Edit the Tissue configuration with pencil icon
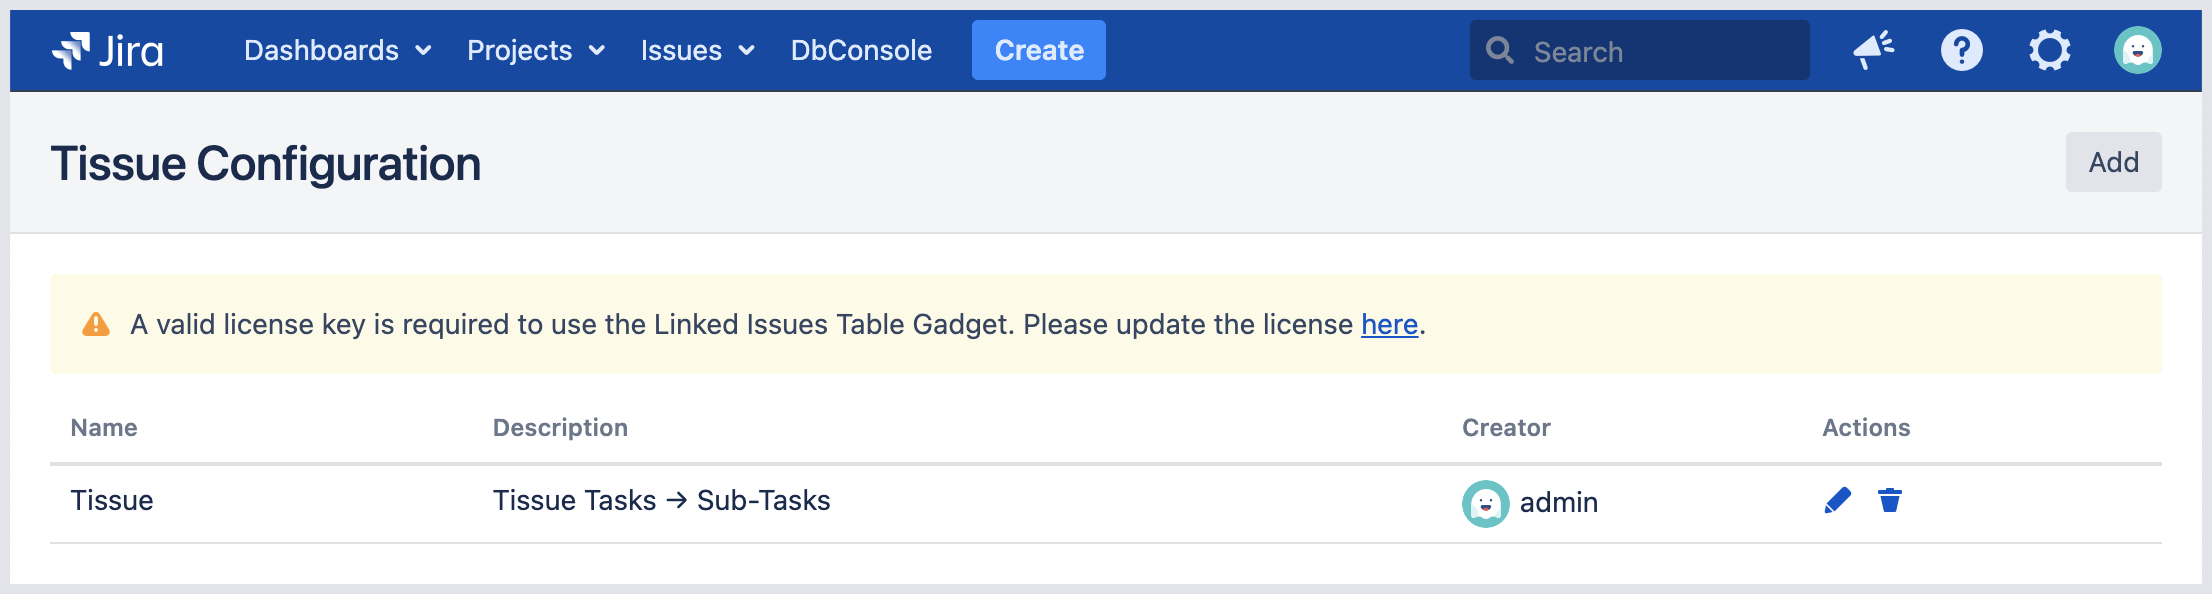Image resolution: width=2212 pixels, height=594 pixels. coord(1837,500)
